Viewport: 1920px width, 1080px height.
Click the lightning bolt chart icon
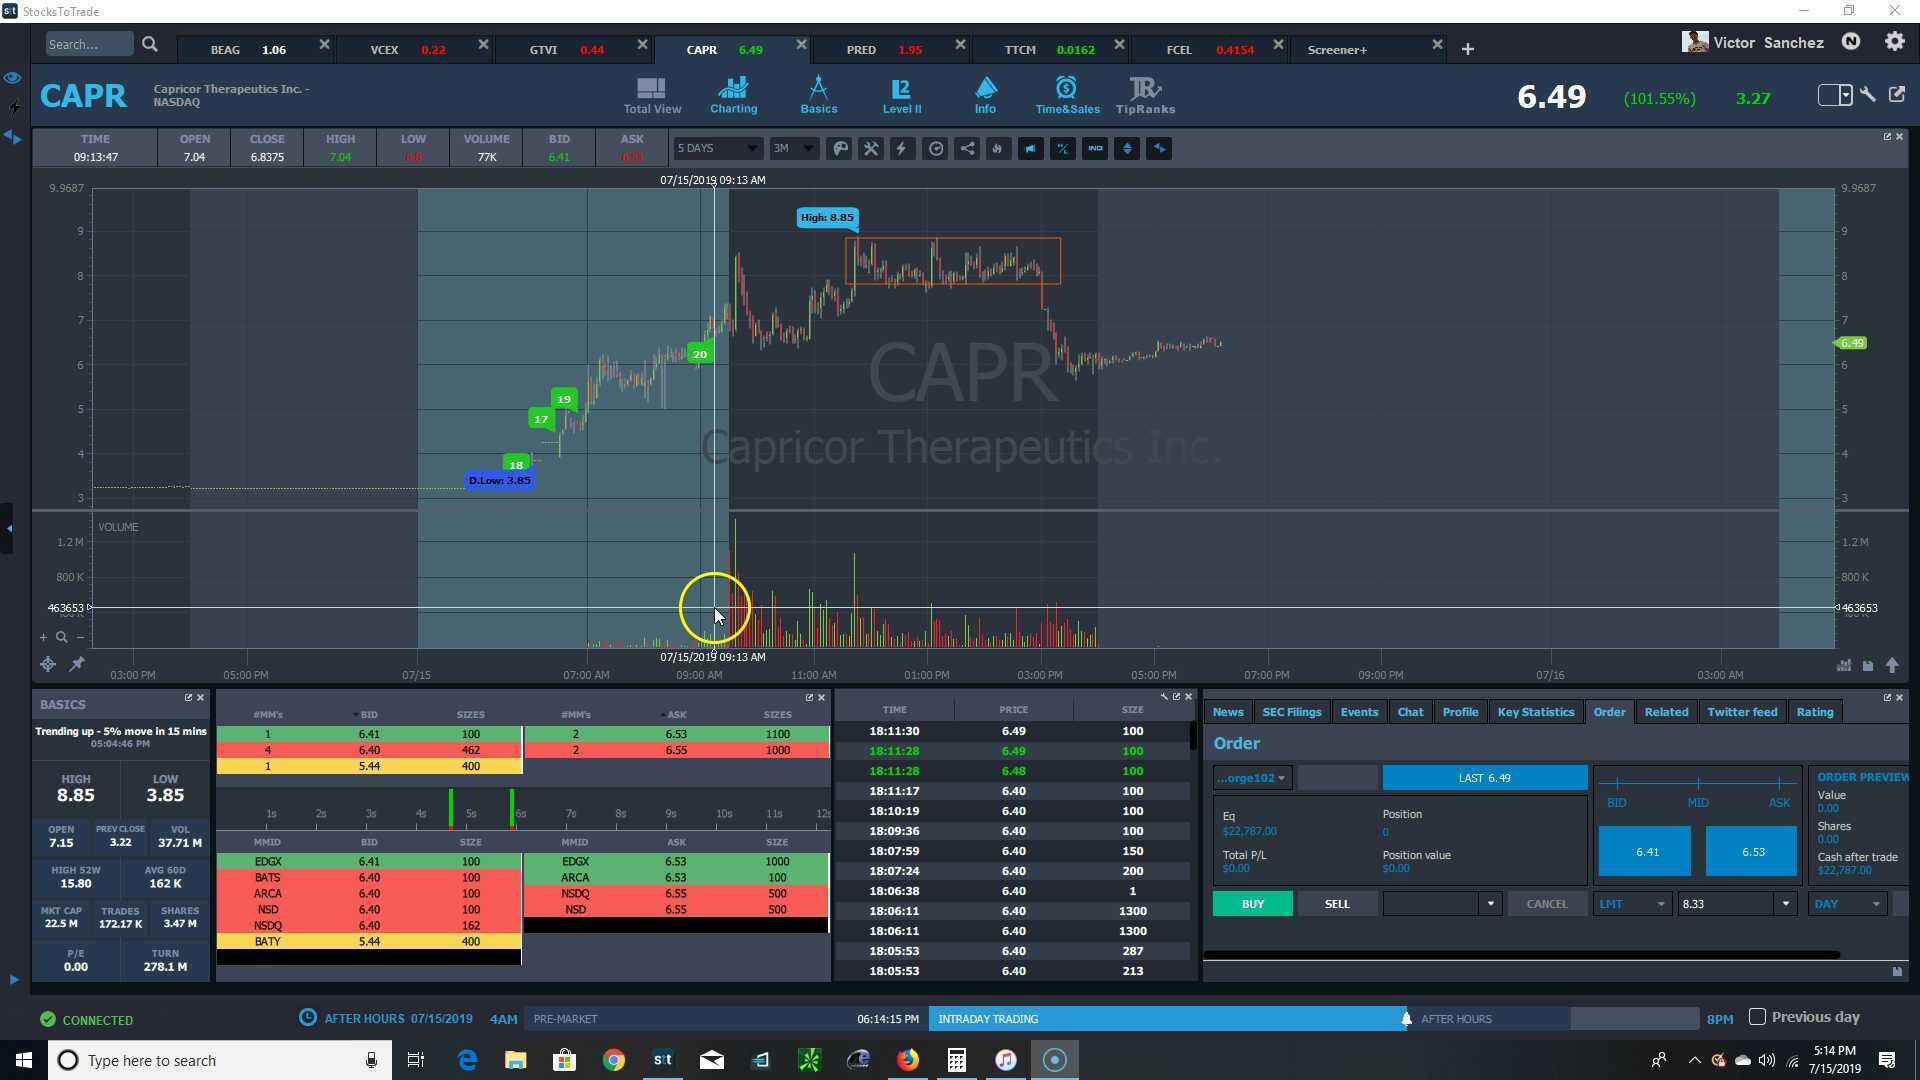click(x=902, y=149)
